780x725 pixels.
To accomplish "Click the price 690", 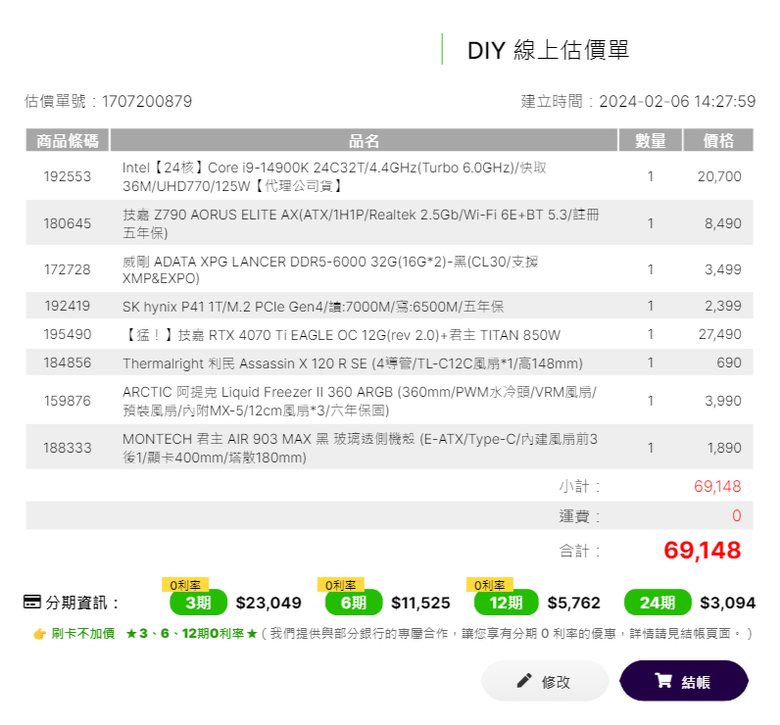I will coord(729,363).
